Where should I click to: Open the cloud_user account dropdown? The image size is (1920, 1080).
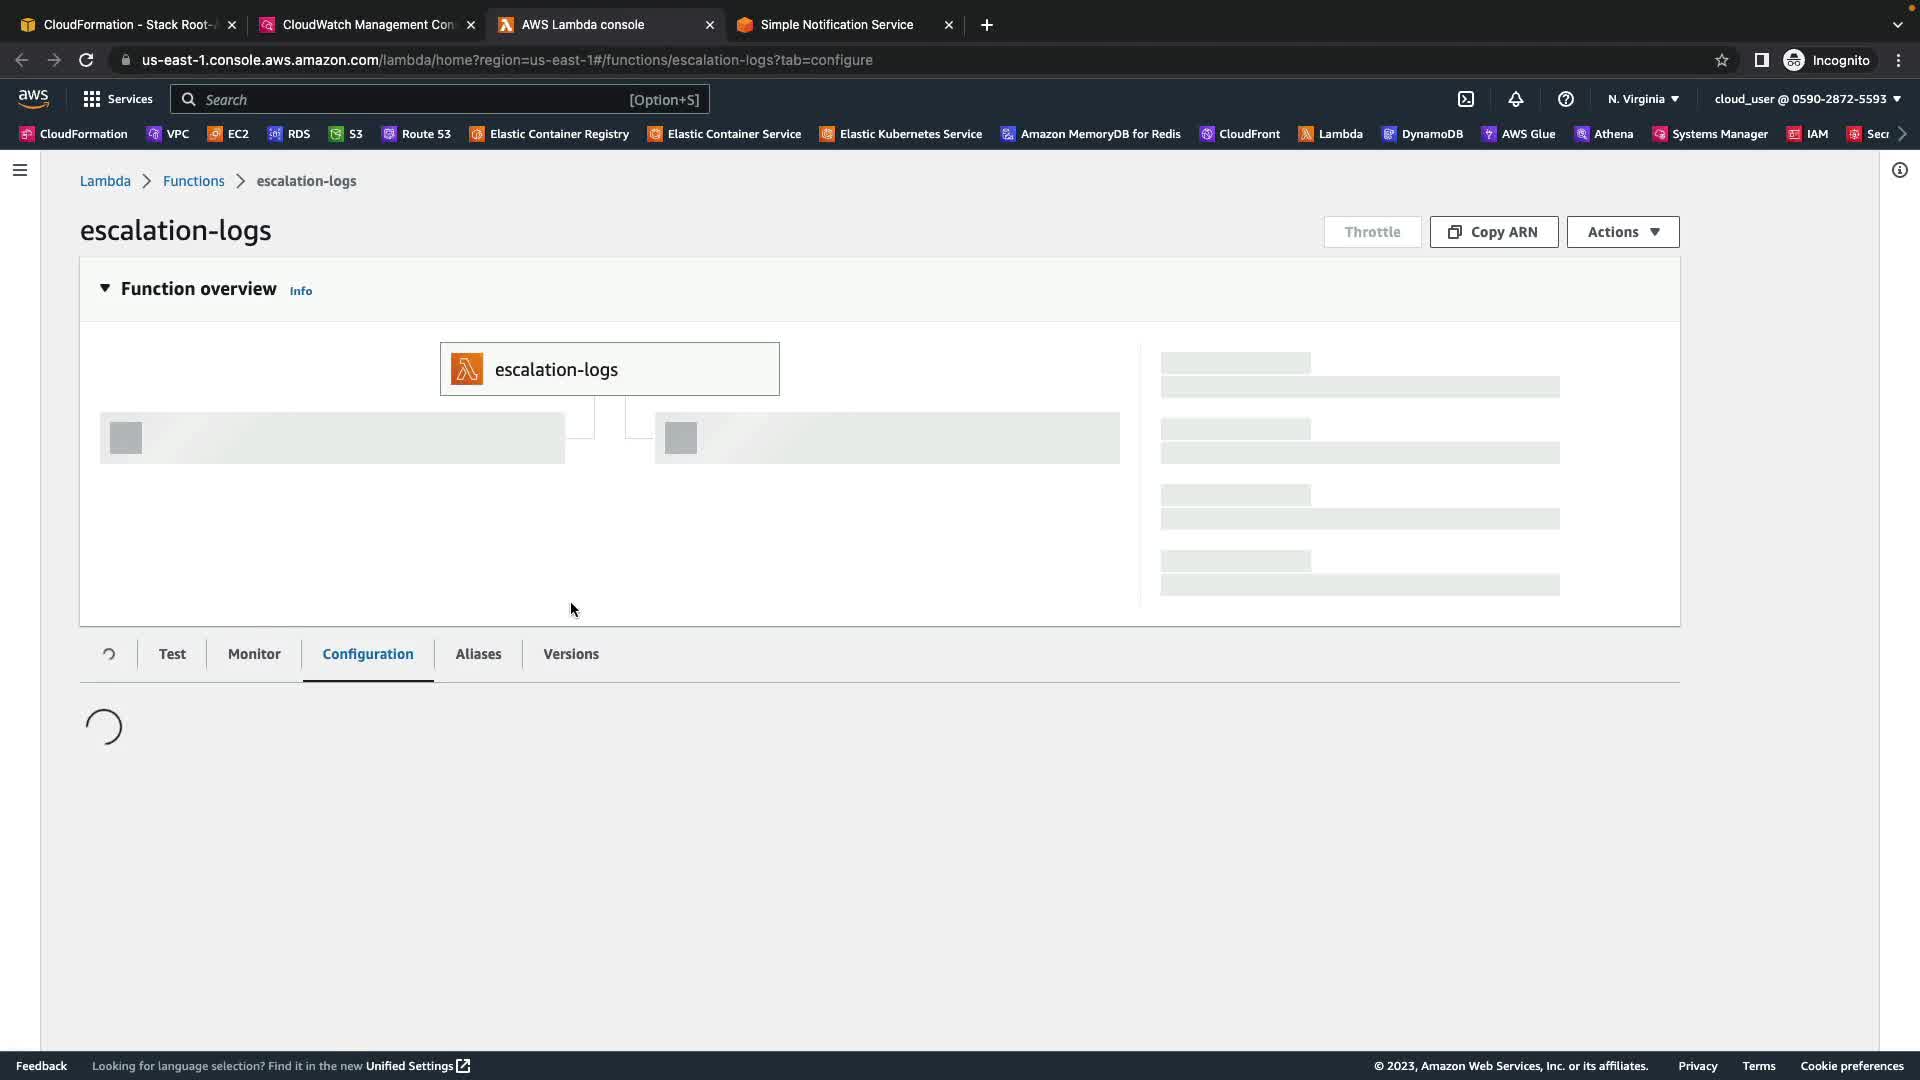pos(1807,99)
